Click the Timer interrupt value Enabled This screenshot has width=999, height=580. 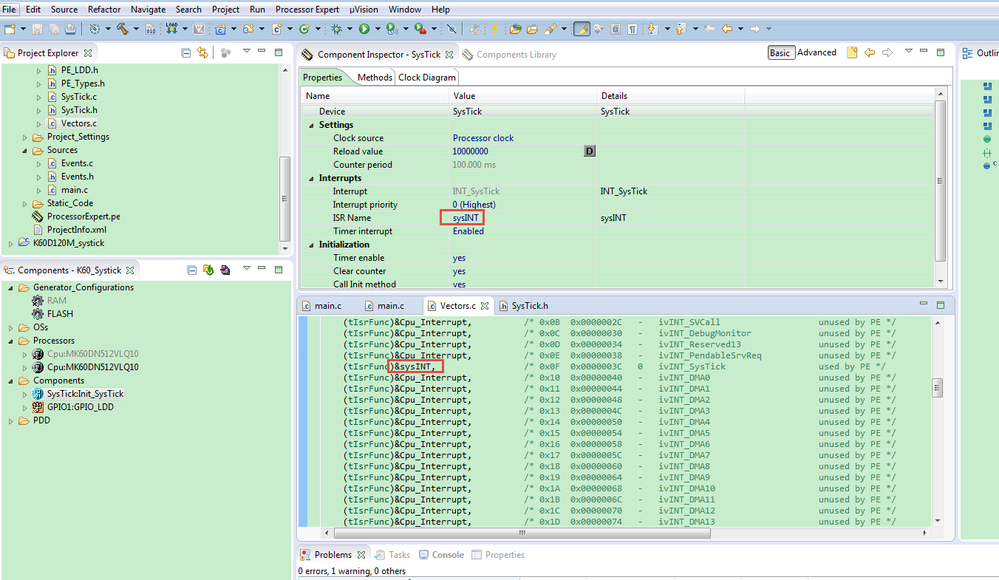pyautogui.click(x=468, y=231)
